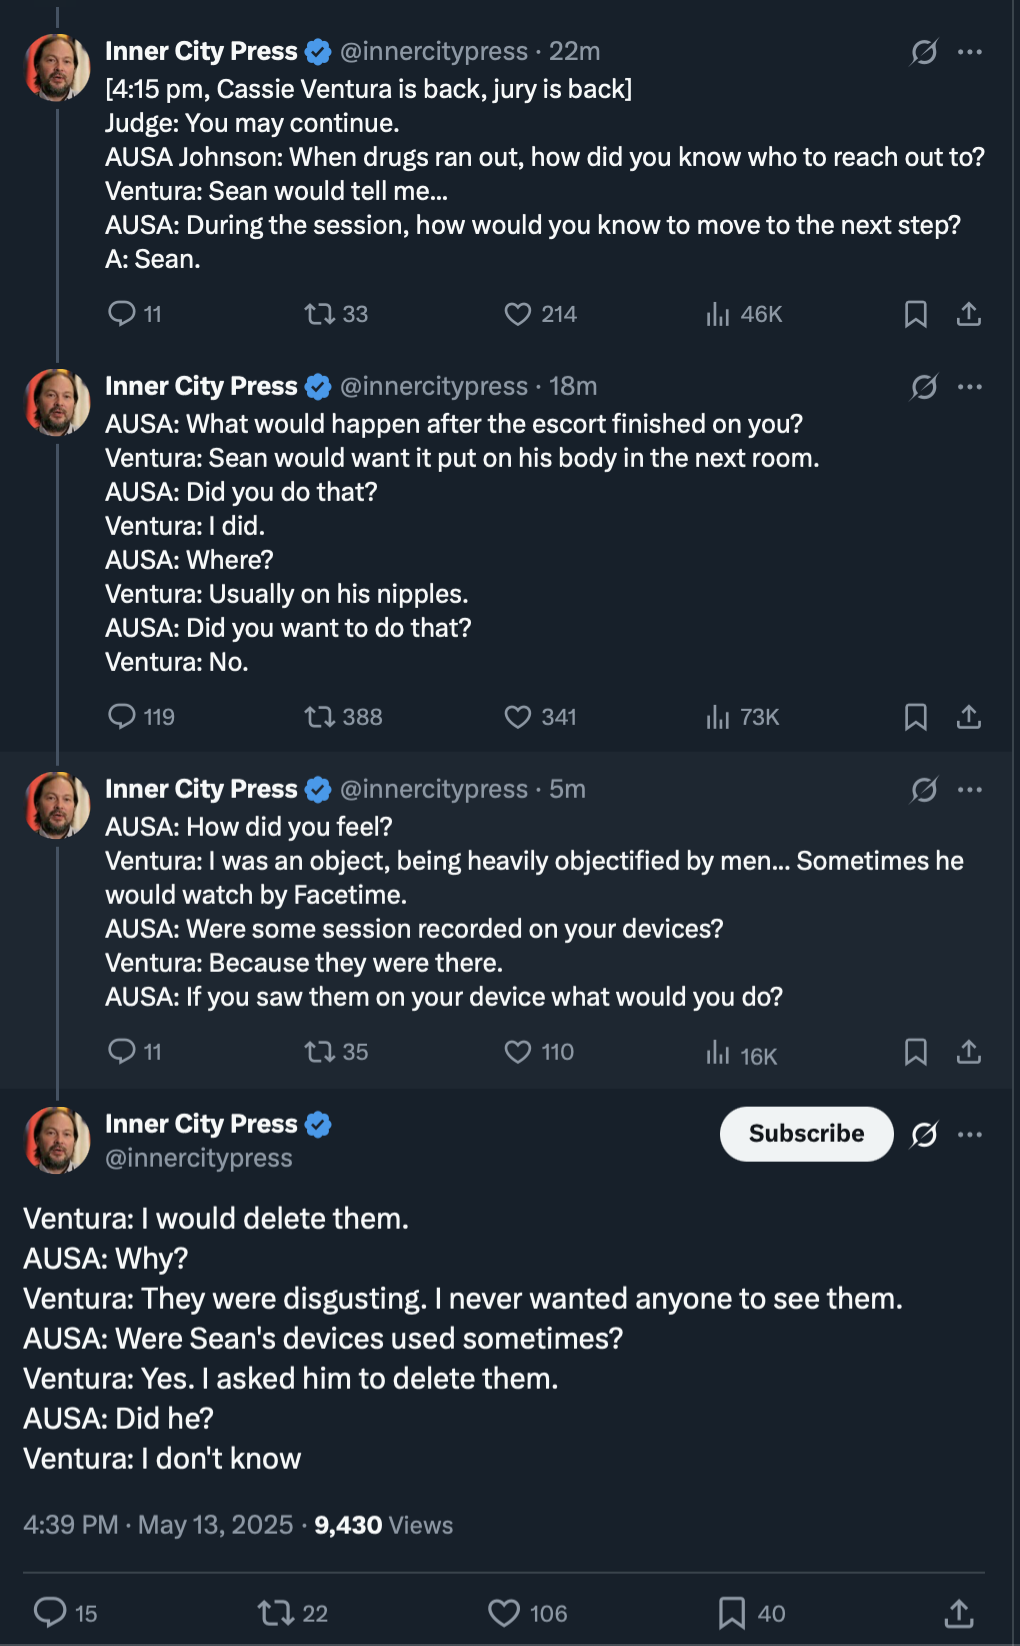View analytics showing 46K views
Viewport: 1020px width, 1646px height.
744,314
